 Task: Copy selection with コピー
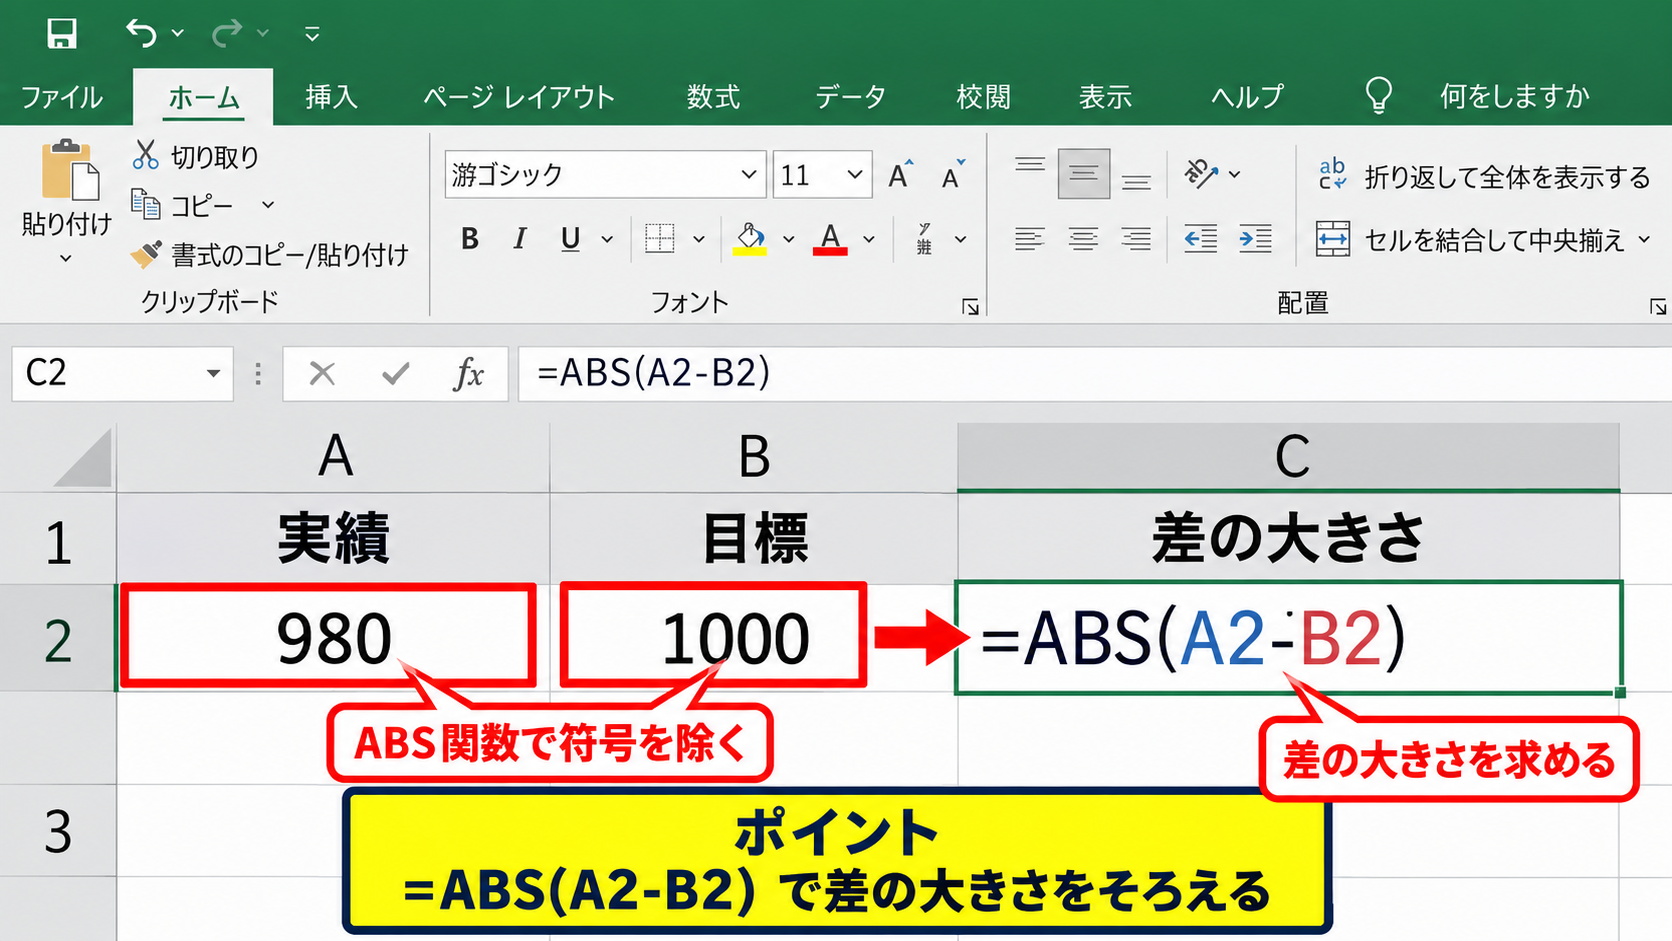click(184, 206)
